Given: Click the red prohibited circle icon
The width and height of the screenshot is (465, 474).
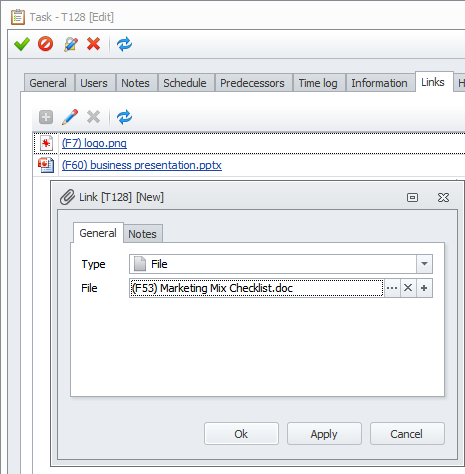Looking at the screenshot, I should pos(45,44).
